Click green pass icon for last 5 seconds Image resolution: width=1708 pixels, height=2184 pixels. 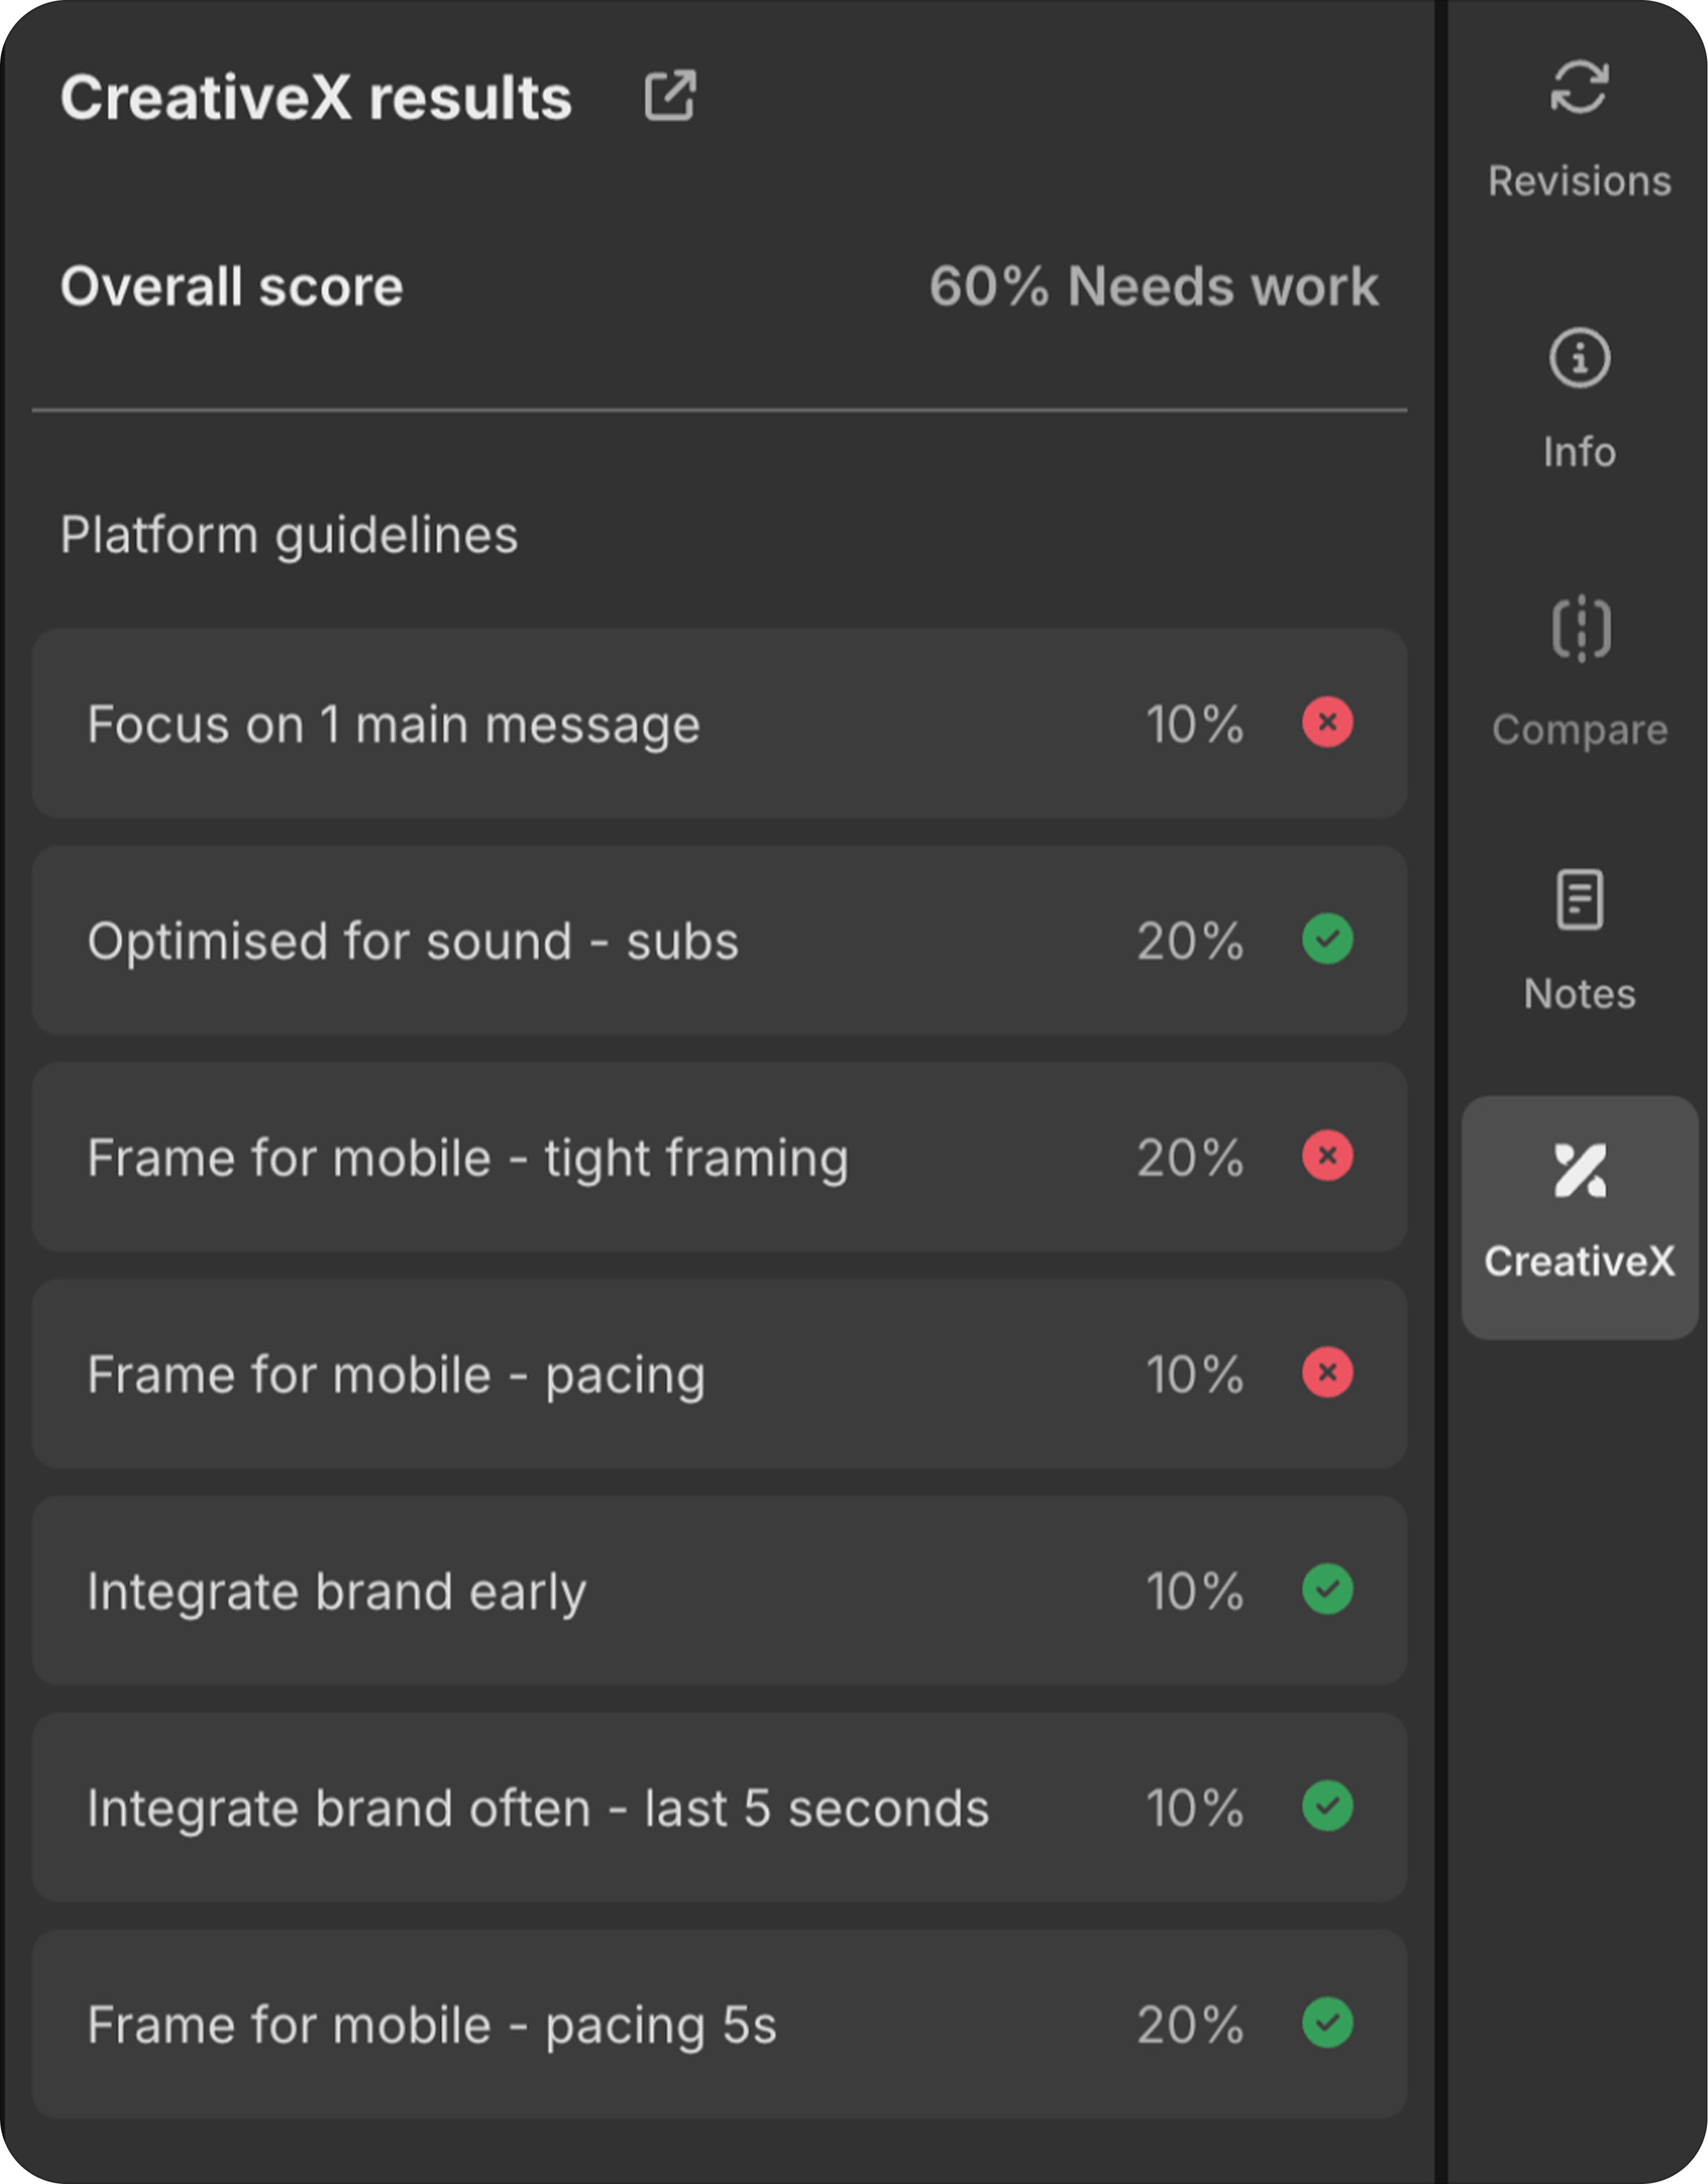pos(1327,1806)
